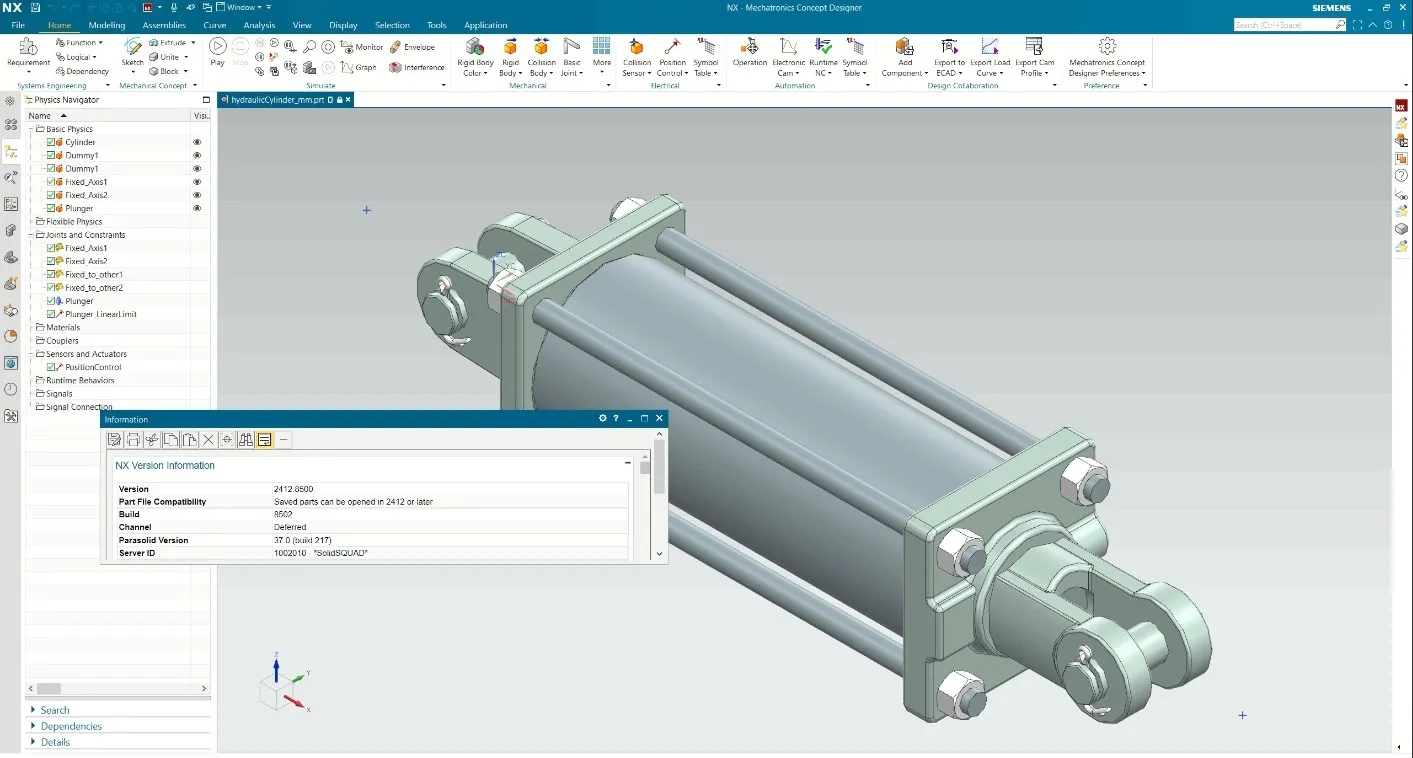Viewport: 1413px width, 758px height.
Task: Toggle Fixed_to_other1 joint checkbox
Action: [51, 274]
